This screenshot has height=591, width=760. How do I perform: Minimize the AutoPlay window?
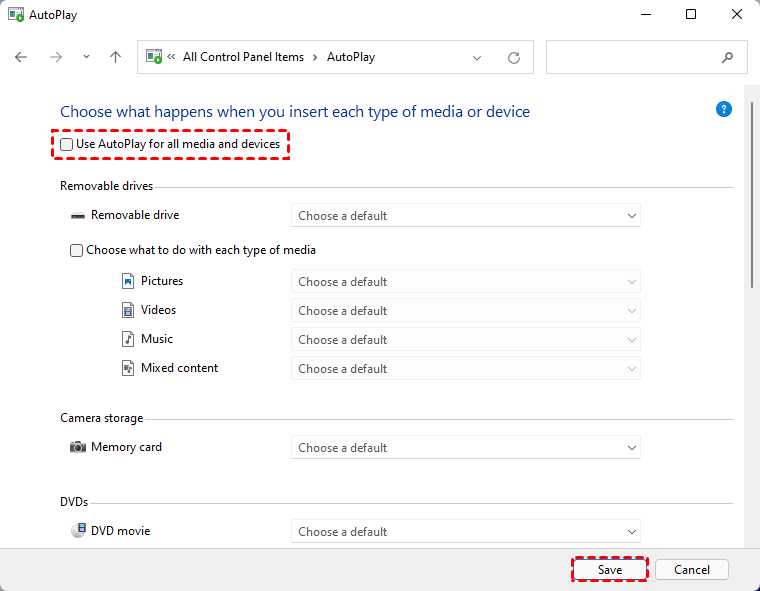(646, 15)
